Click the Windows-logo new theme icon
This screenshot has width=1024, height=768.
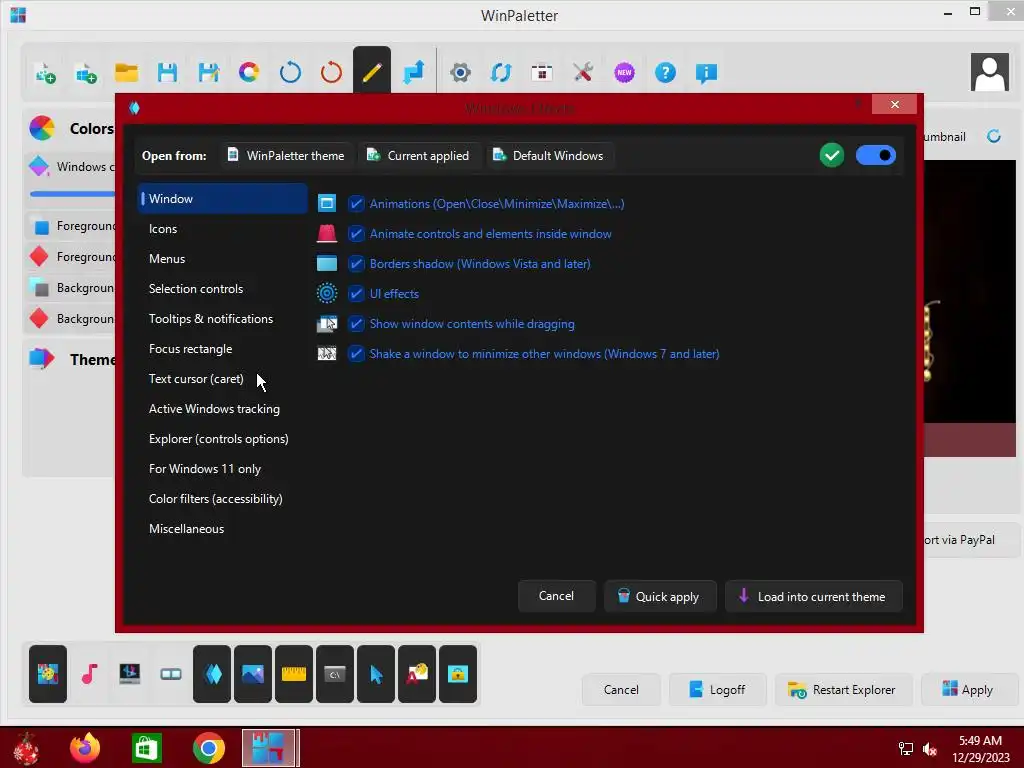coord(86,72)
